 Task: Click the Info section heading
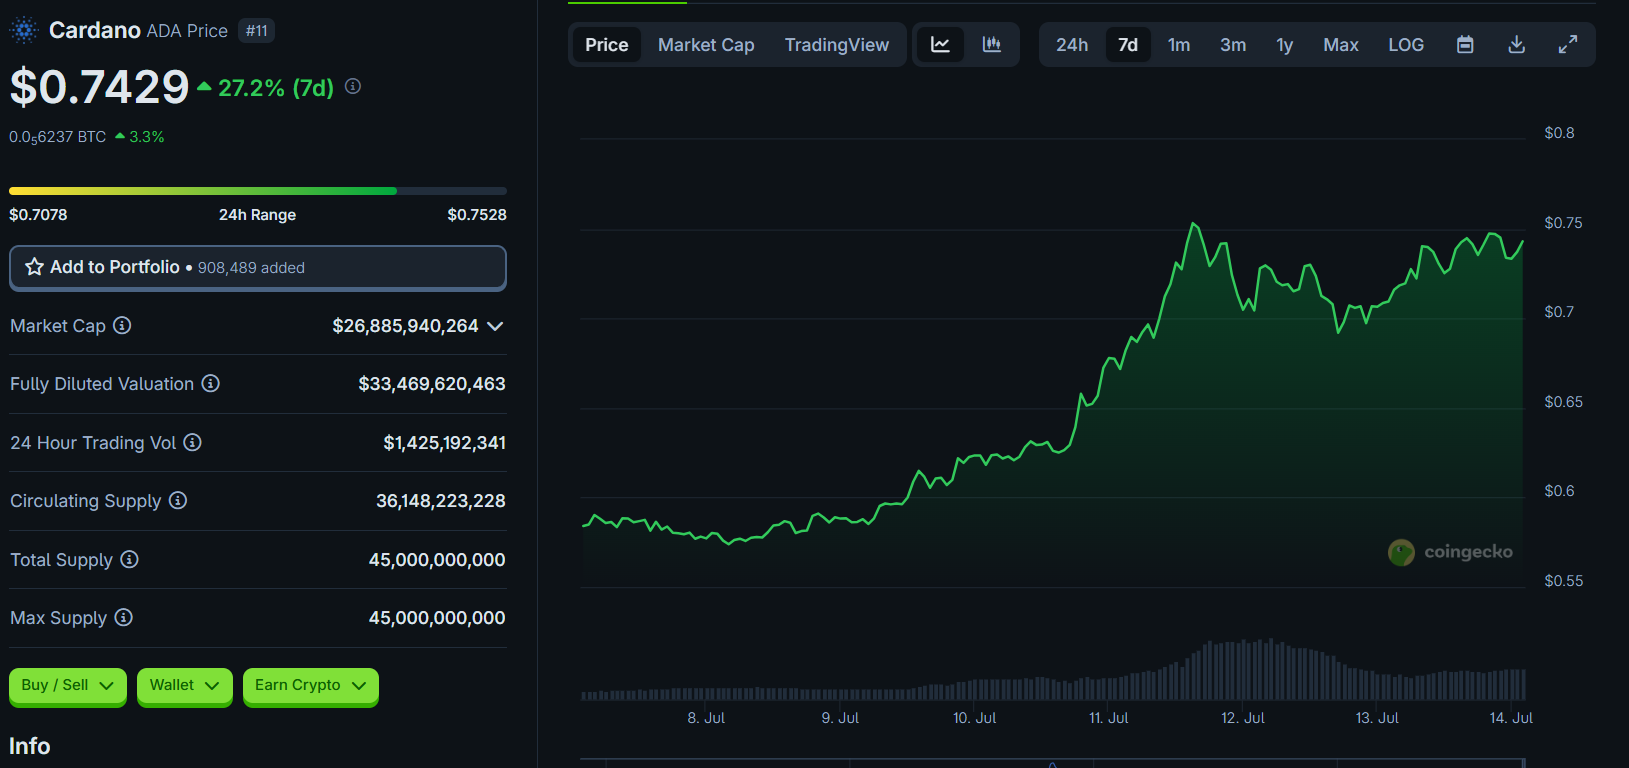[30, 746]
